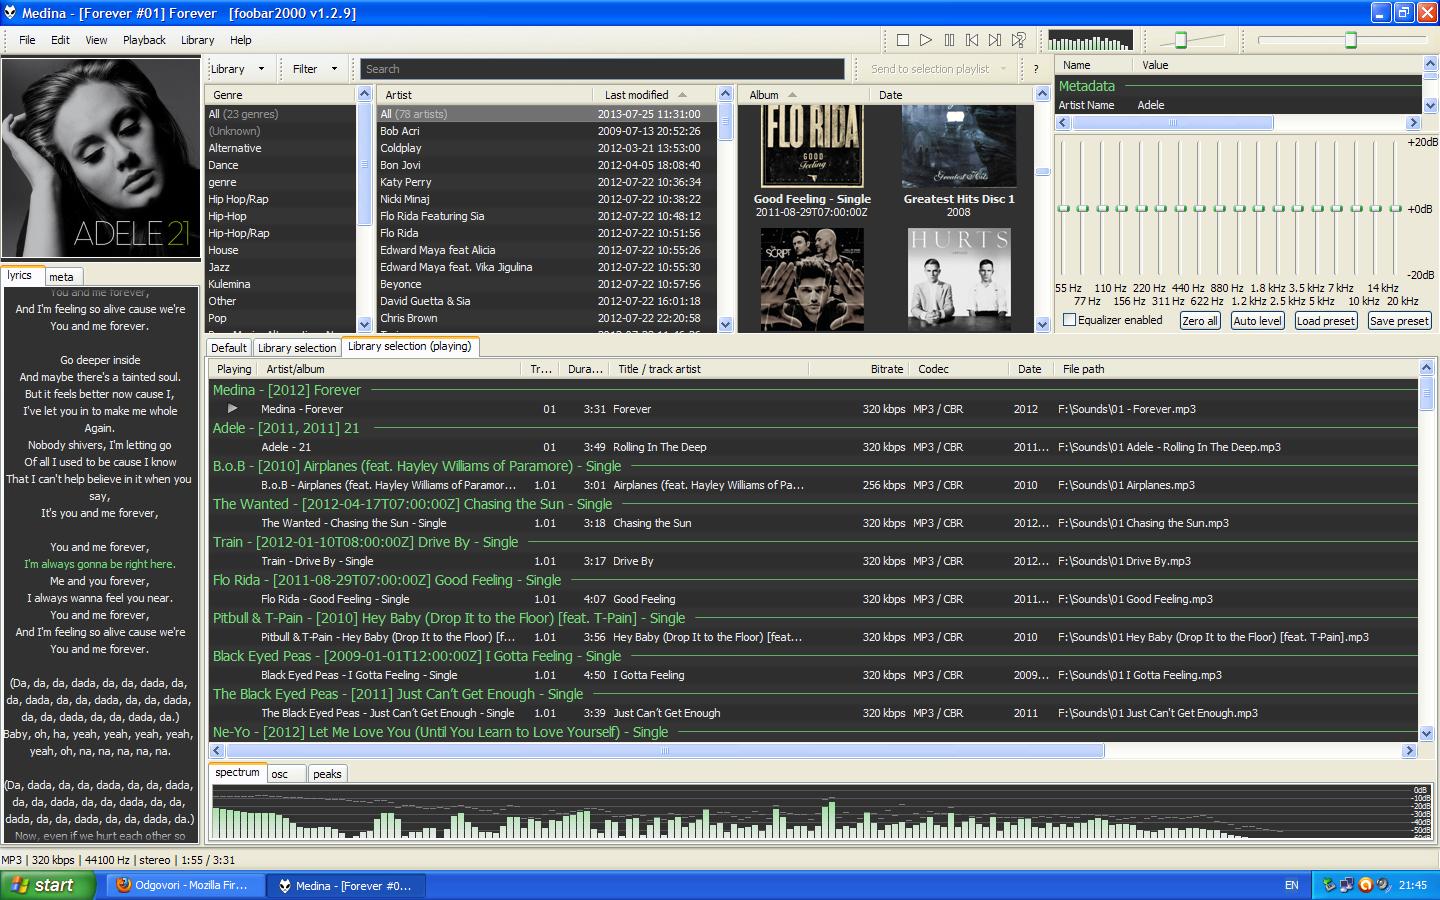
Task: Open the Playback menu
Action: (144, 40)
